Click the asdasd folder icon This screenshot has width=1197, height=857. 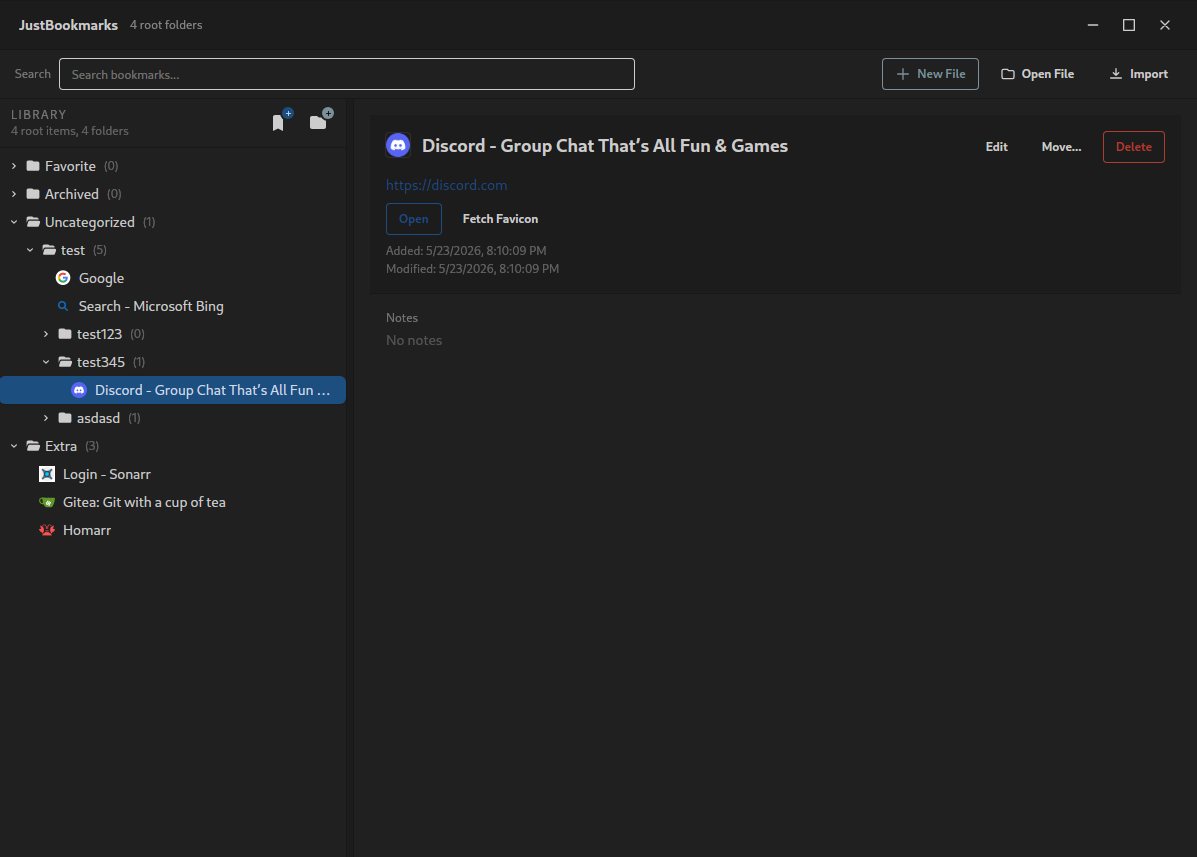[65, 417]
